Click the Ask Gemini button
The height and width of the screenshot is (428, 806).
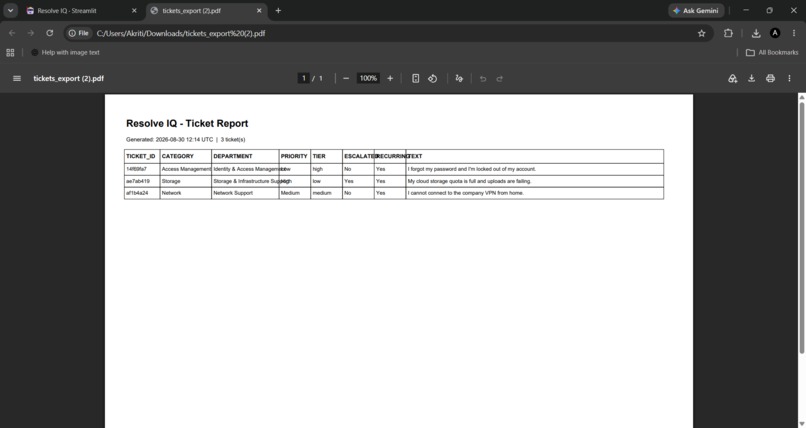point(696,10)
